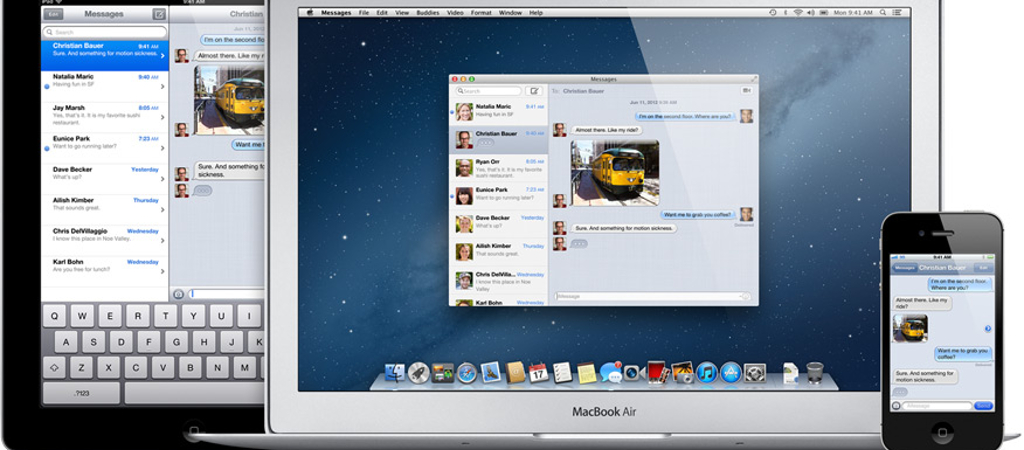Select Ailish Kimber conversation in Mac Messages
1024x450 pixels.
[x=499, y=252]
